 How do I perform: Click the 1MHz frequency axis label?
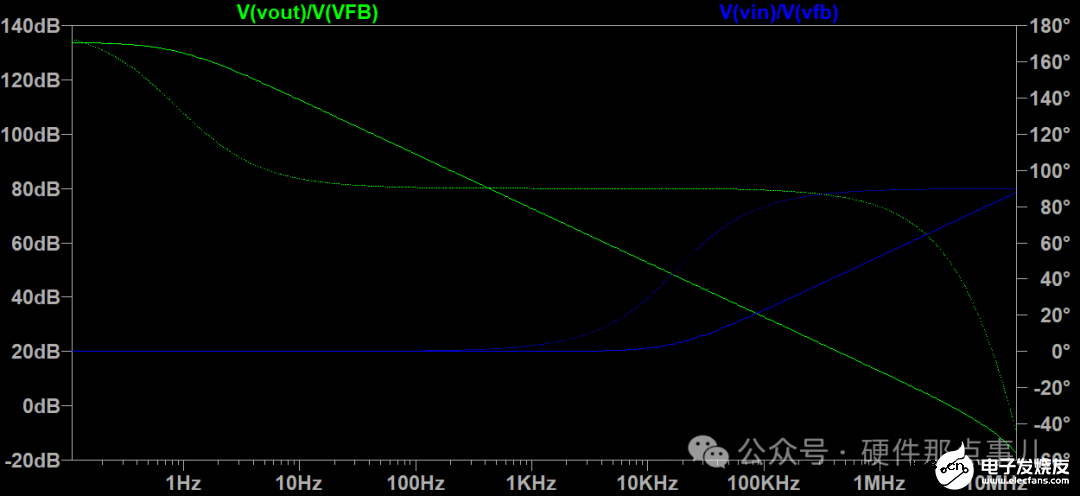pyautogui.click(x=879, y=483)
